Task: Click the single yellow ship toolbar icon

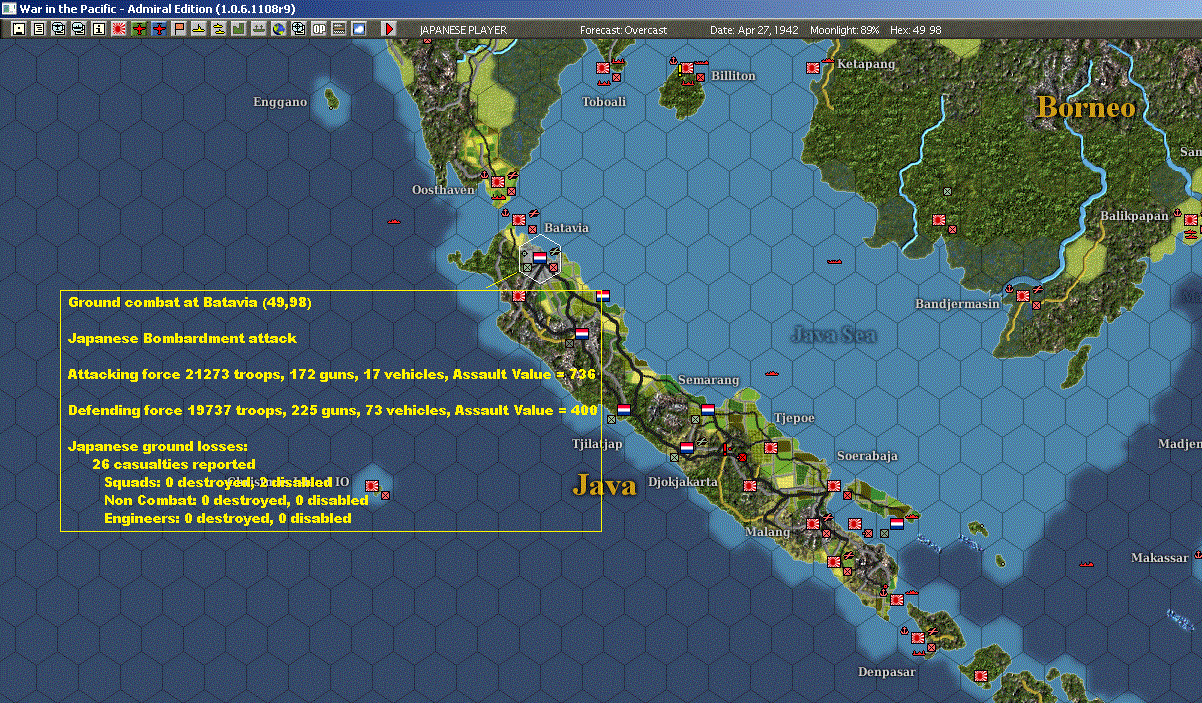Action: coord(199,30)
